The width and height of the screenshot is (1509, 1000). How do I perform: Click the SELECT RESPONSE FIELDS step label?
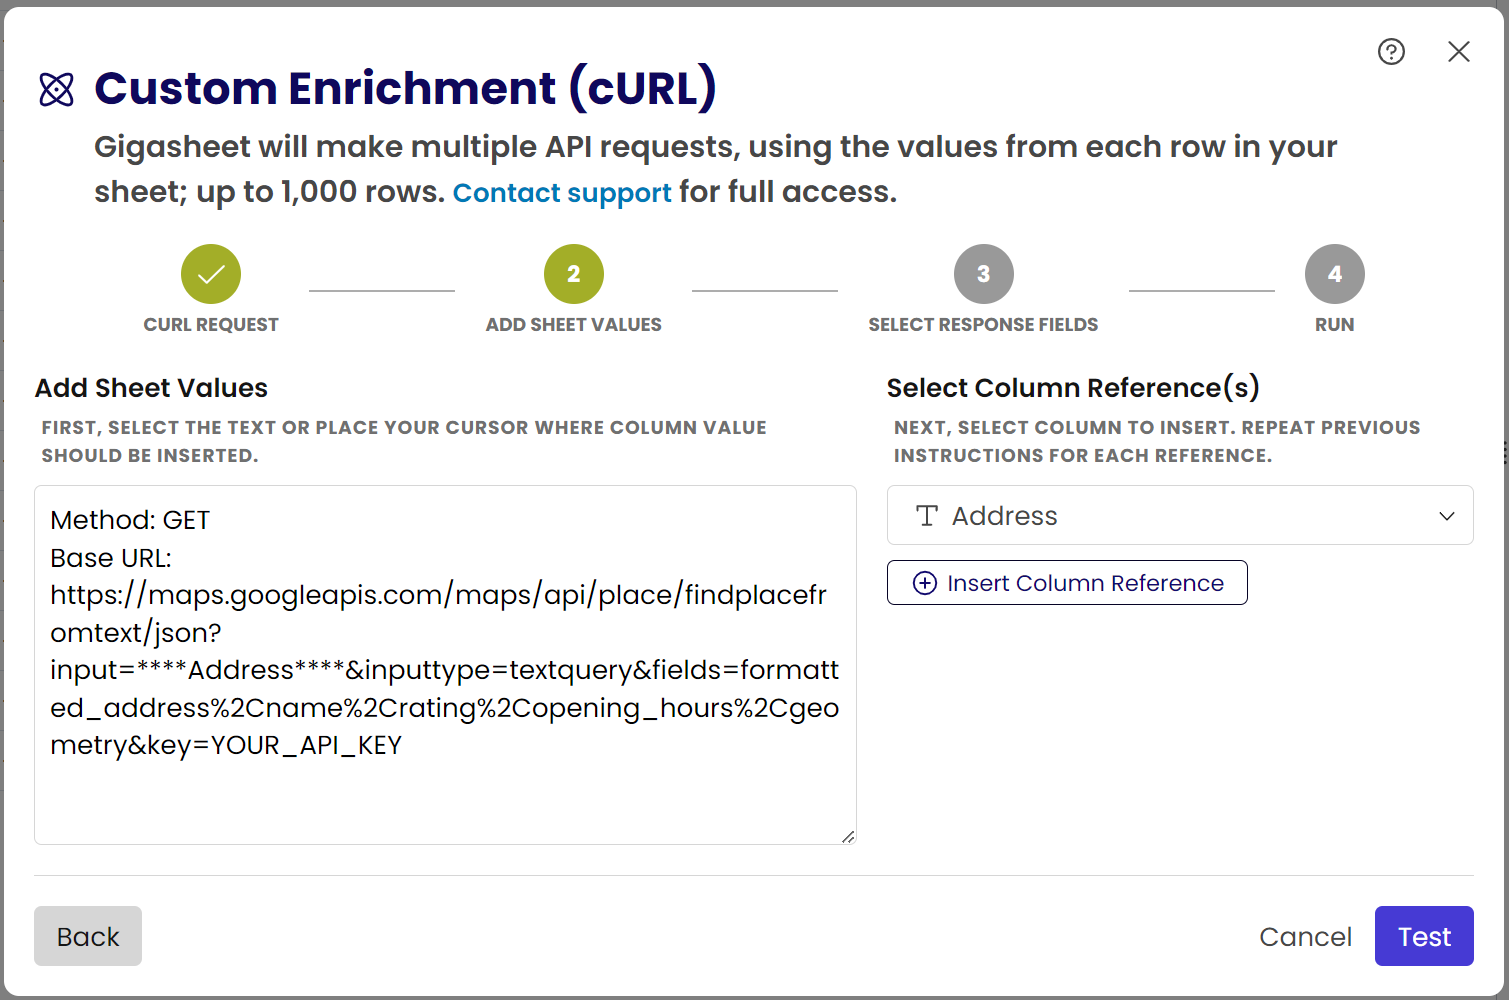(x=983, y=325)
